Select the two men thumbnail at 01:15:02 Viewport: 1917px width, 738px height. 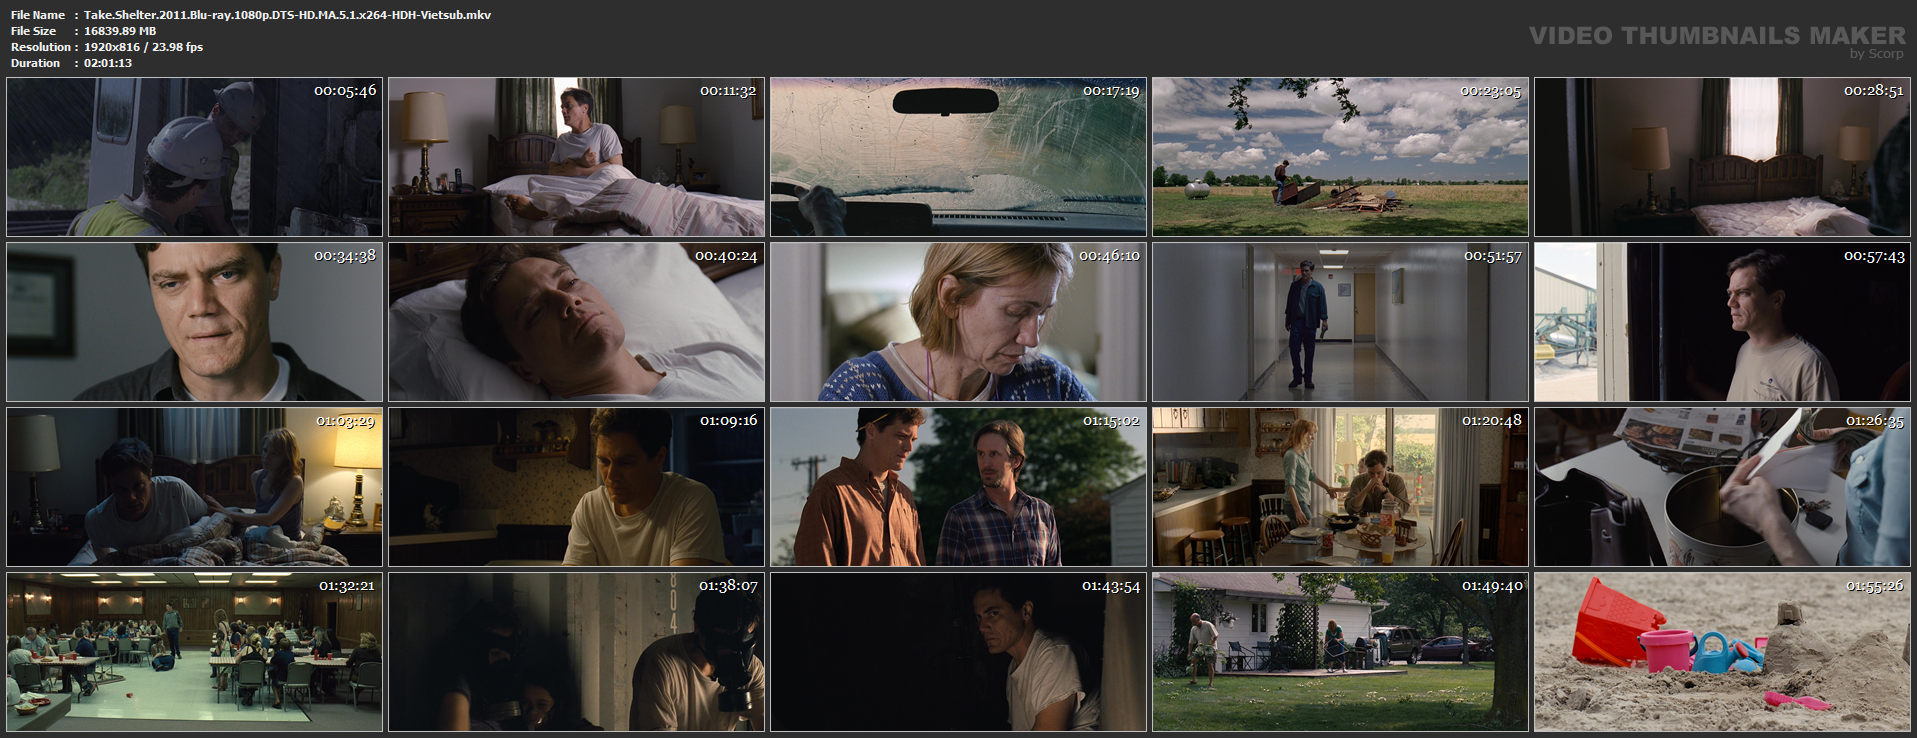coord(959,487)
